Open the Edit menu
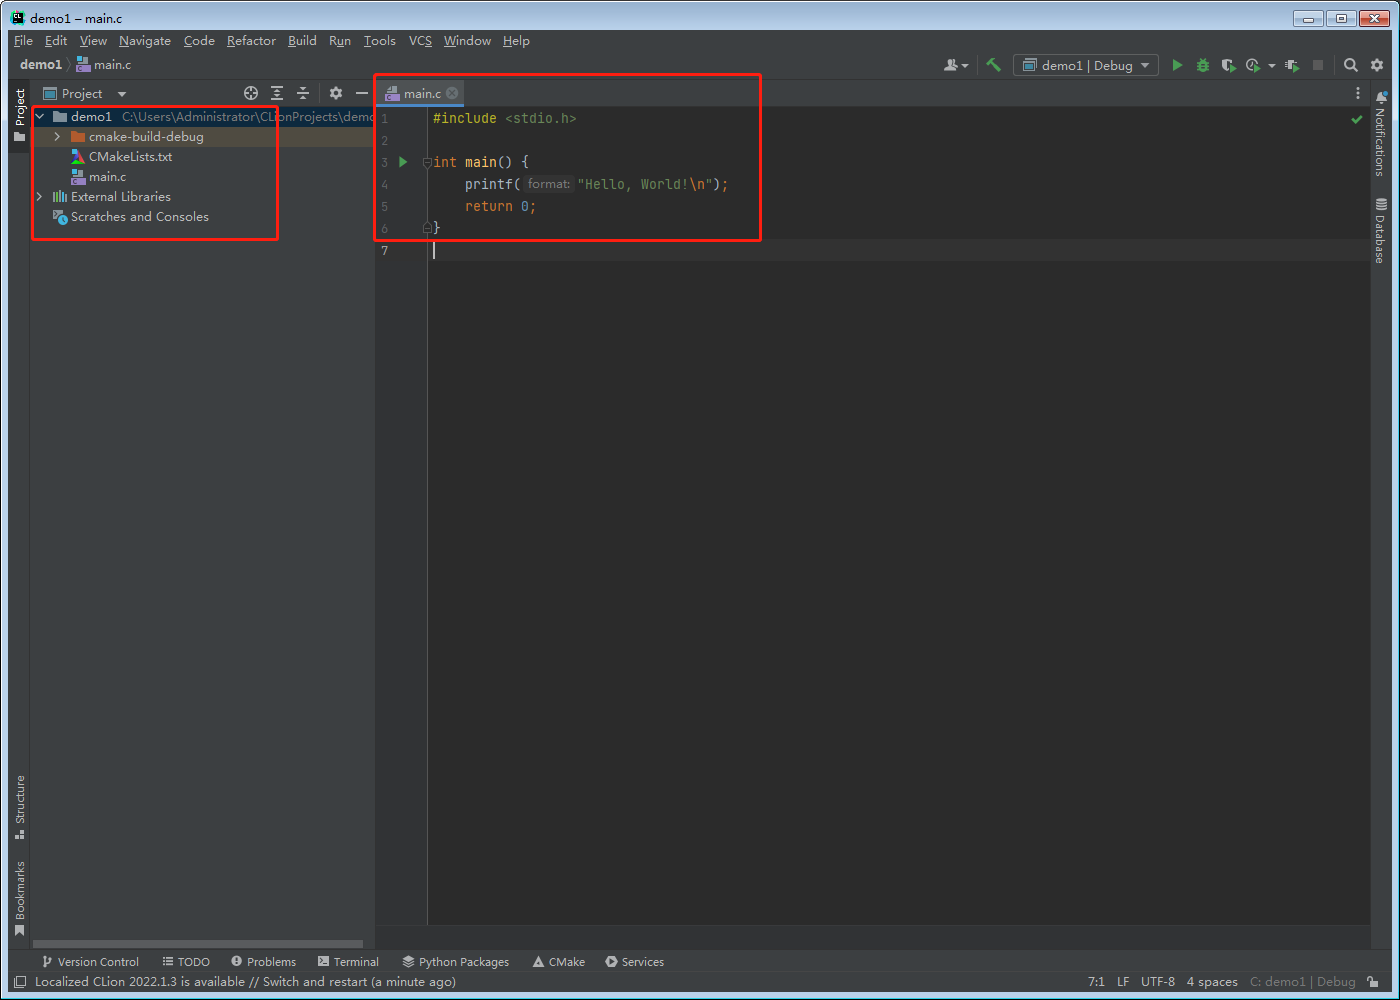The image size is (1400, 1000). (x=56, y=41)
